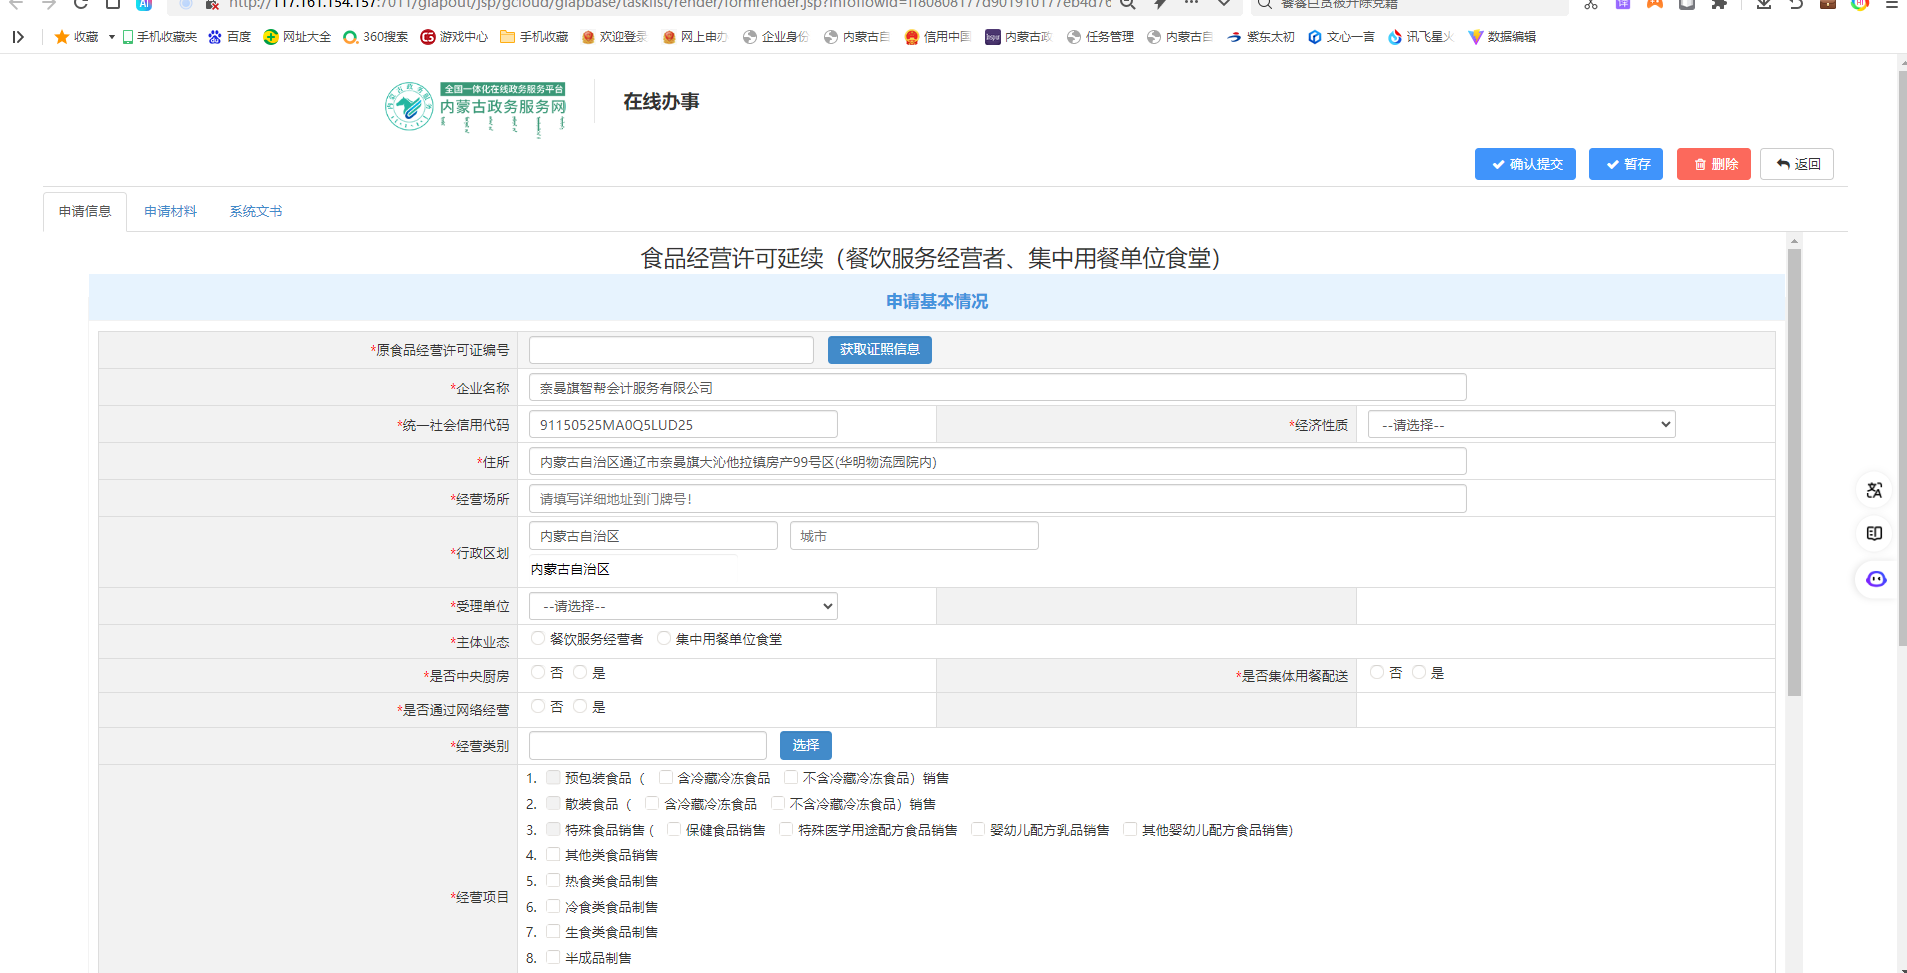This screenshot has width=1907, height=973.
Task: Open the 百度 bookmark
Action: [229, 37]
